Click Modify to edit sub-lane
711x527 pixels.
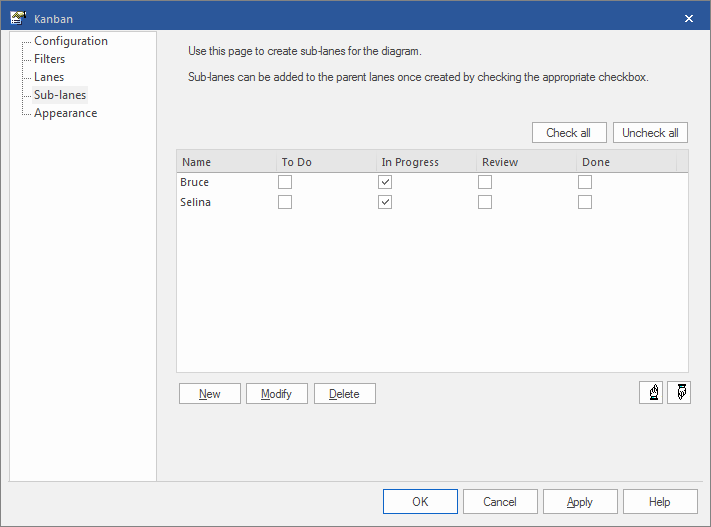click(x=276, y=394)
